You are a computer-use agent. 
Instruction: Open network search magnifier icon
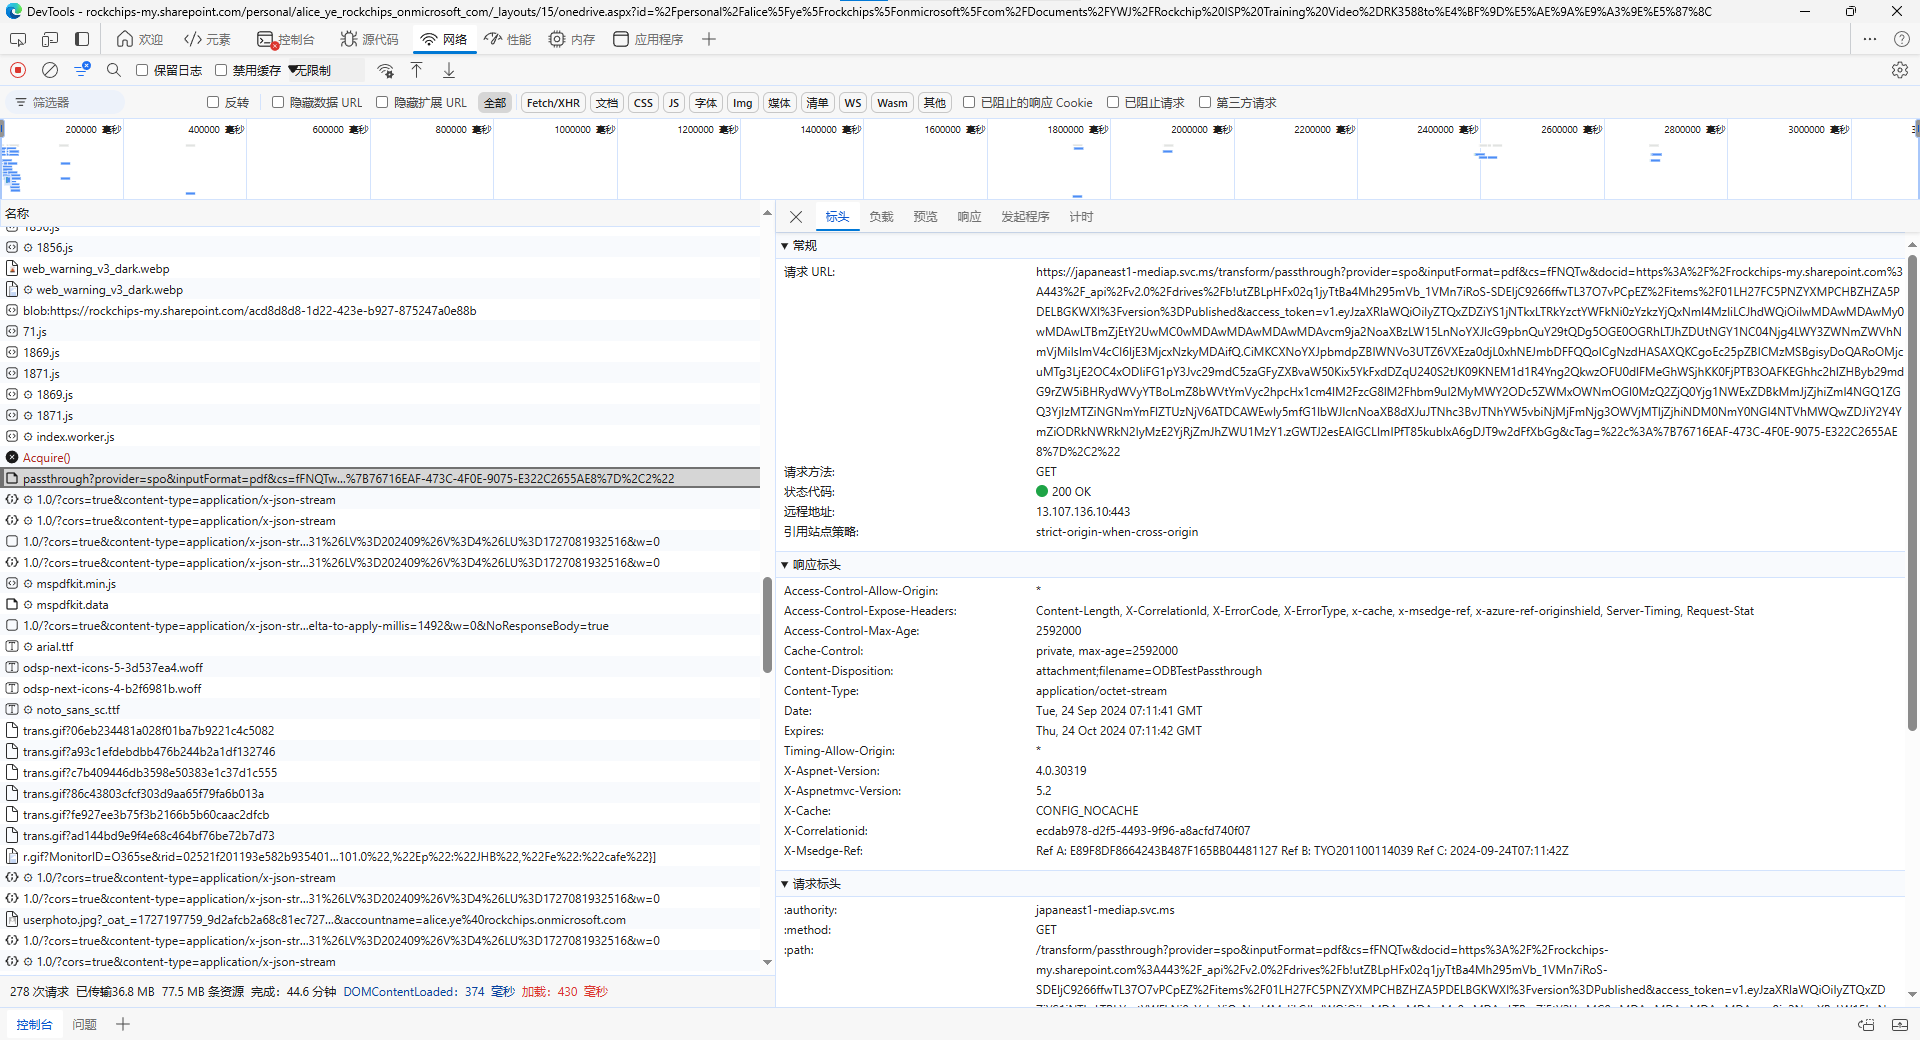click(114, 70)
